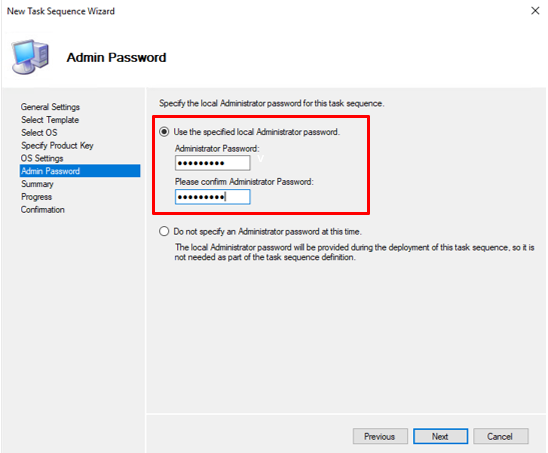Cancel the task sequence wizard
The image size is (548, 453).
coord(500,436)
